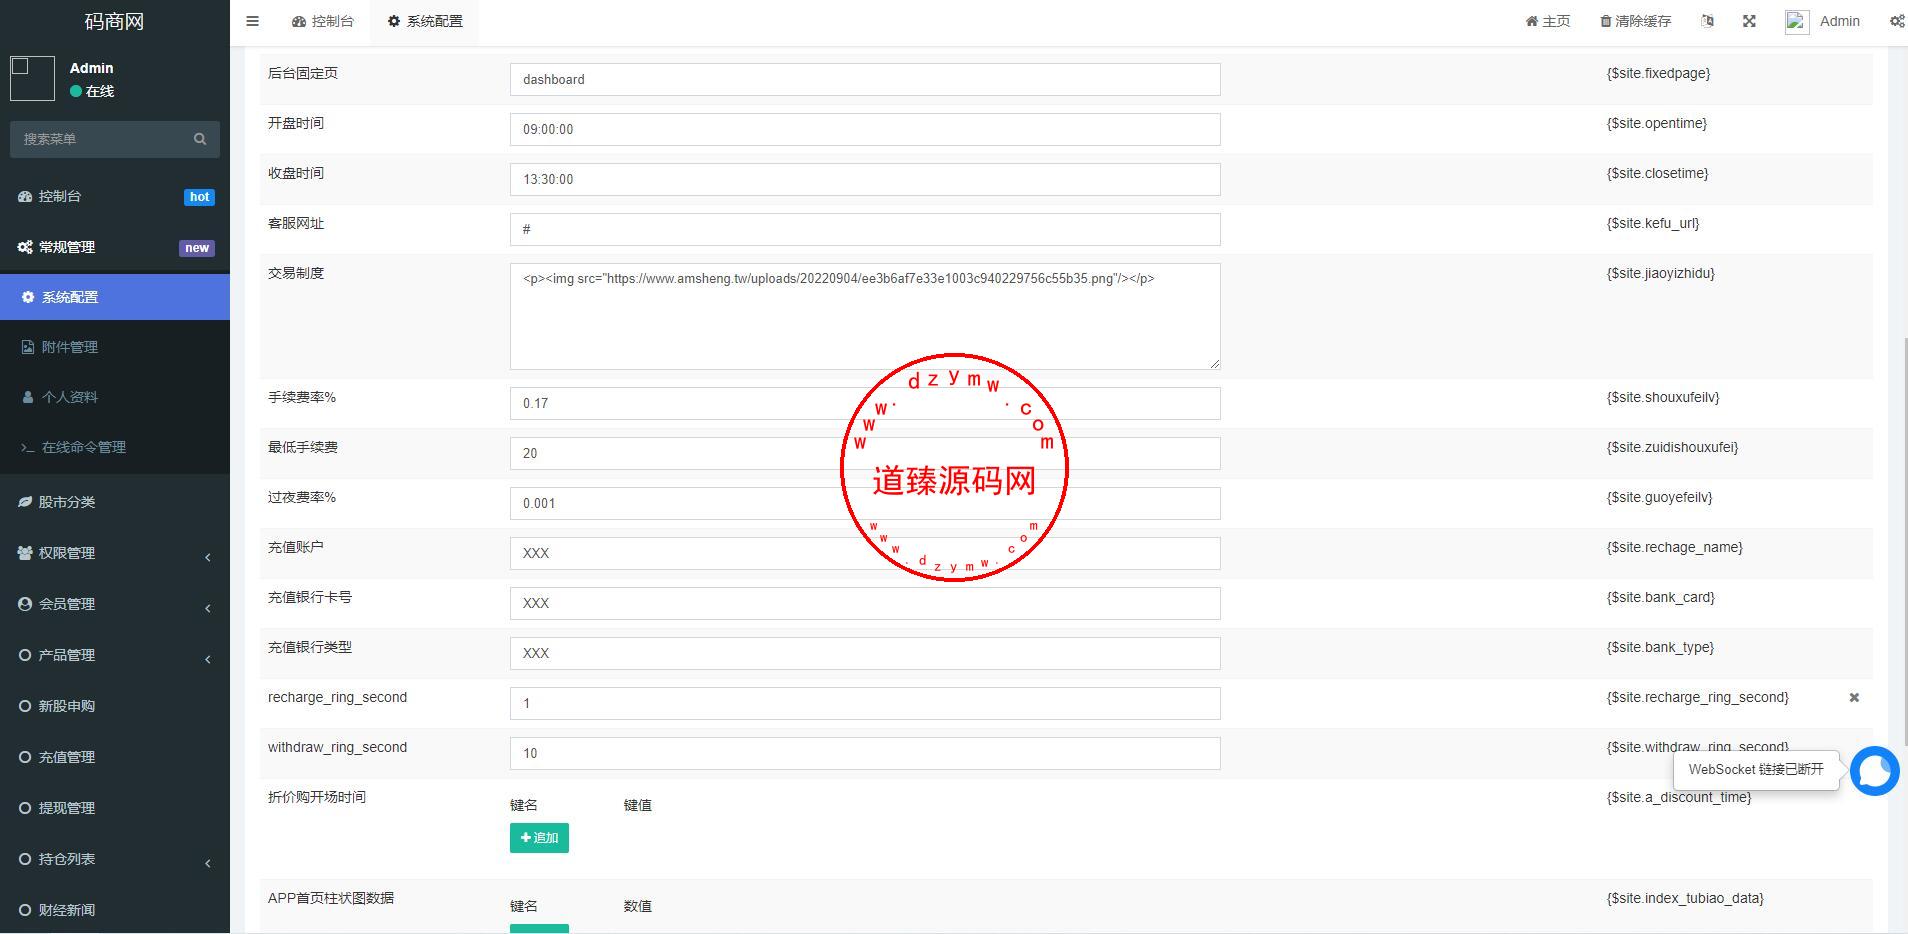Click the 权限管理 group icon
This screenshot has width=1908, height=934.
[25, 553]
